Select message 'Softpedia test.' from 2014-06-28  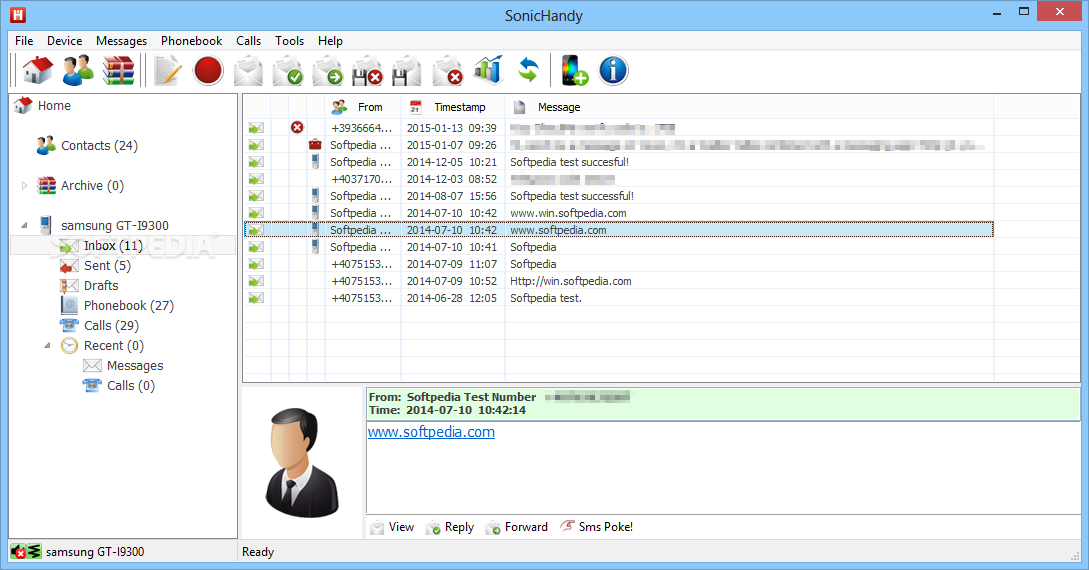click(618, 298)
